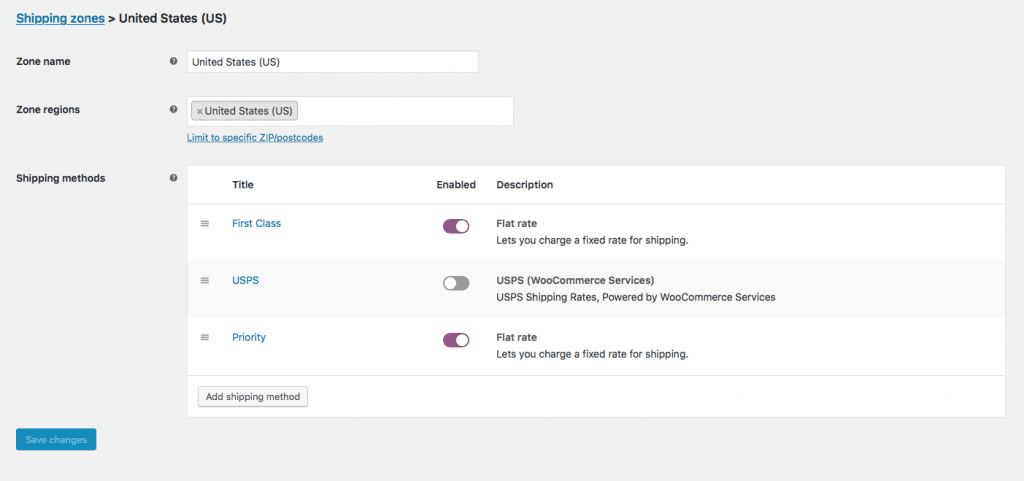1024x481 pixels.
Task: Click help icon next to Zone name
Action: coord(173,62)
